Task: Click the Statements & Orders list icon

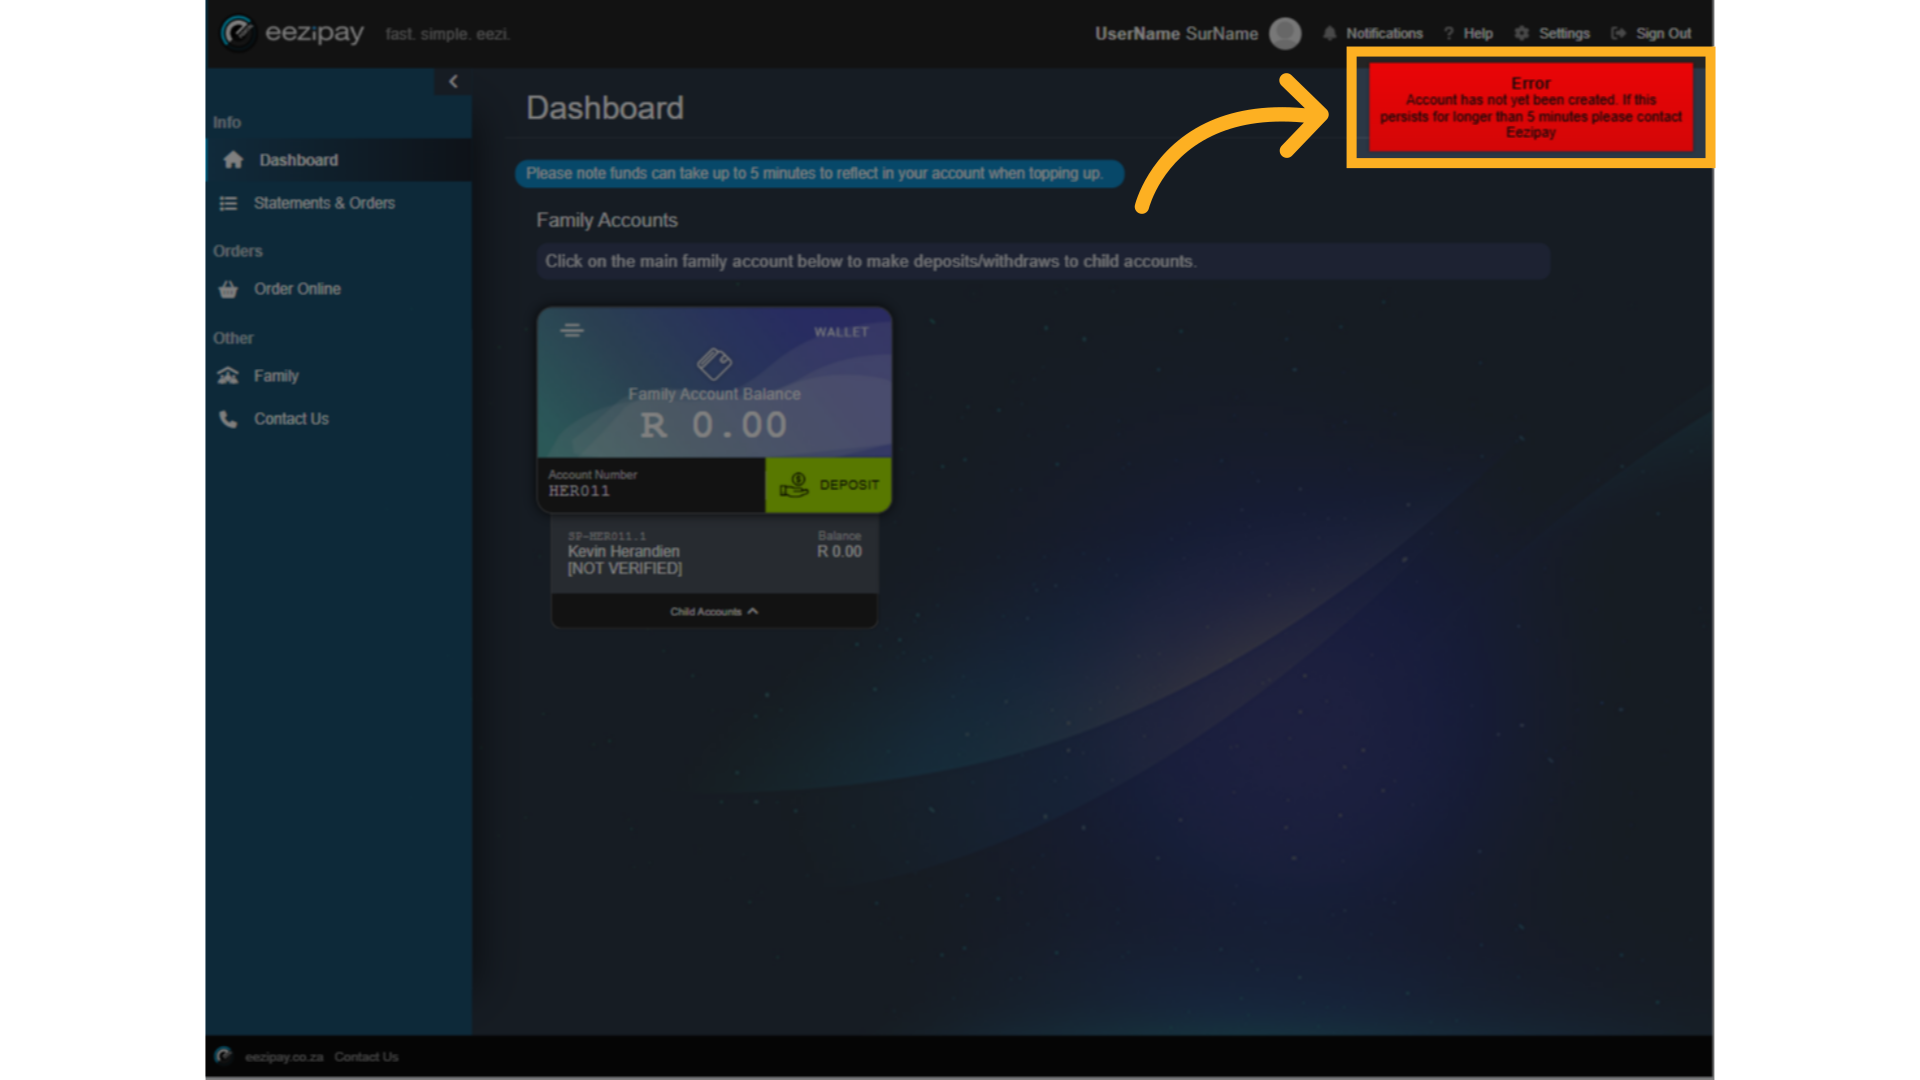Action: tap(228, 203)
